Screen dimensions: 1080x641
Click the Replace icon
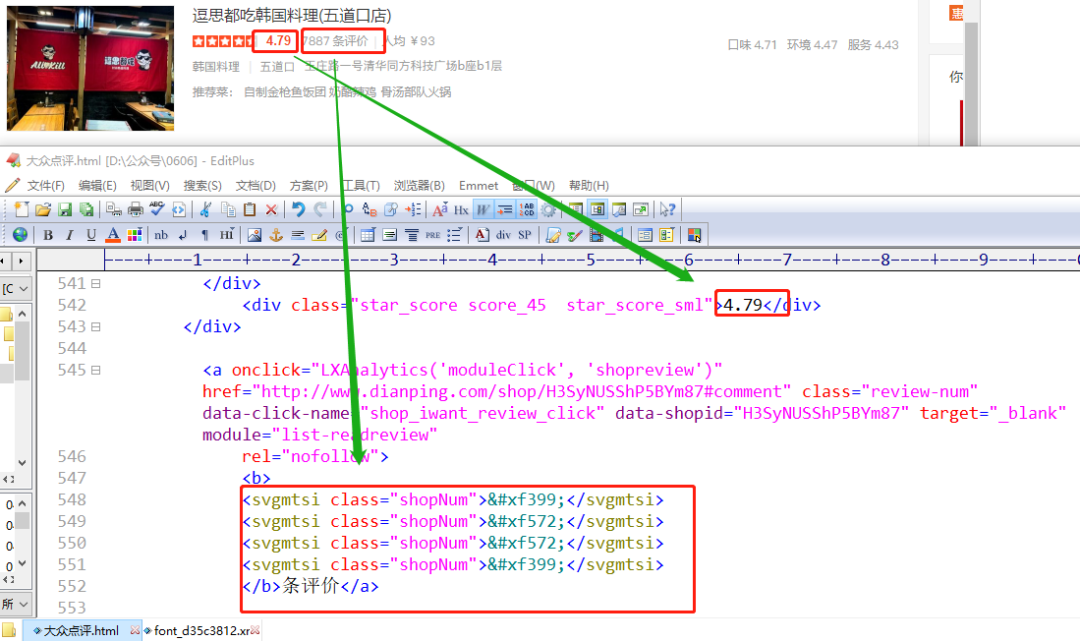369,209
